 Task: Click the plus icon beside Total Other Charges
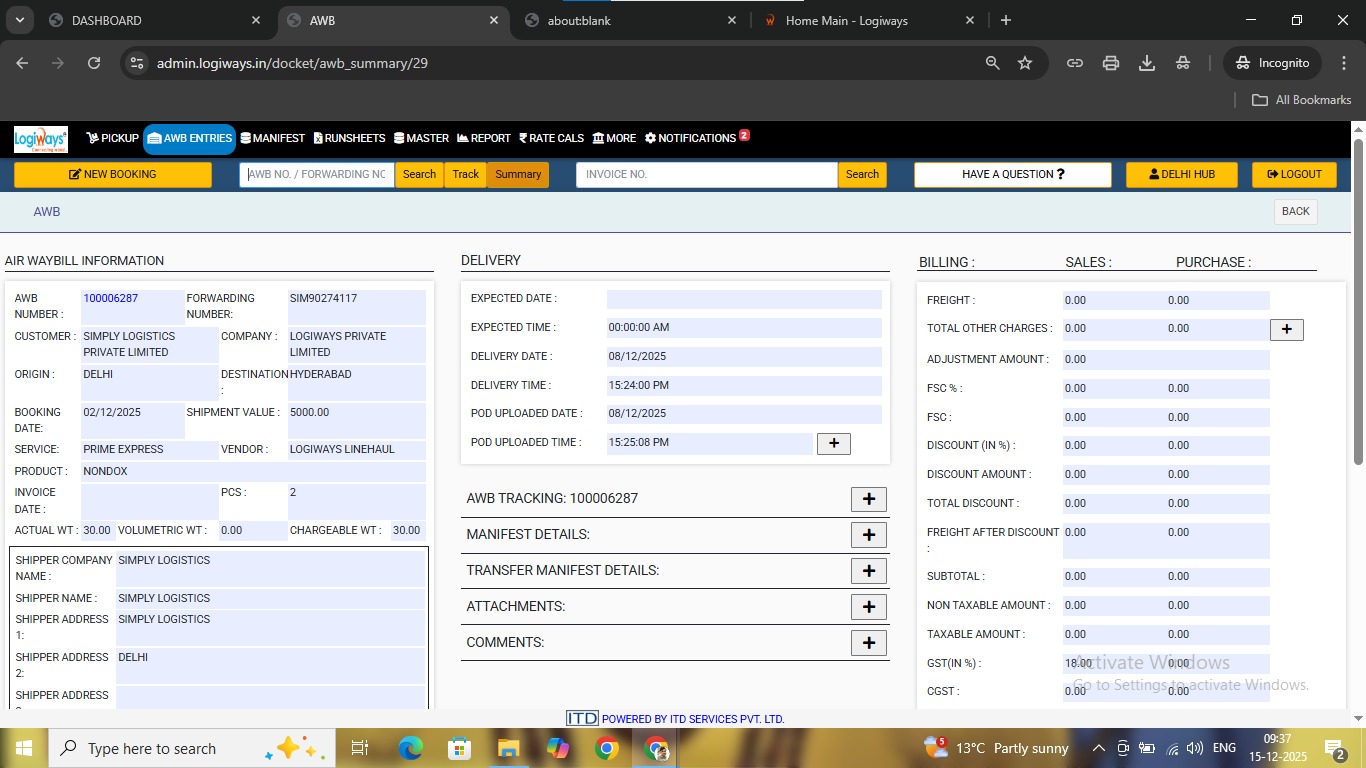tap(1286, 329)
